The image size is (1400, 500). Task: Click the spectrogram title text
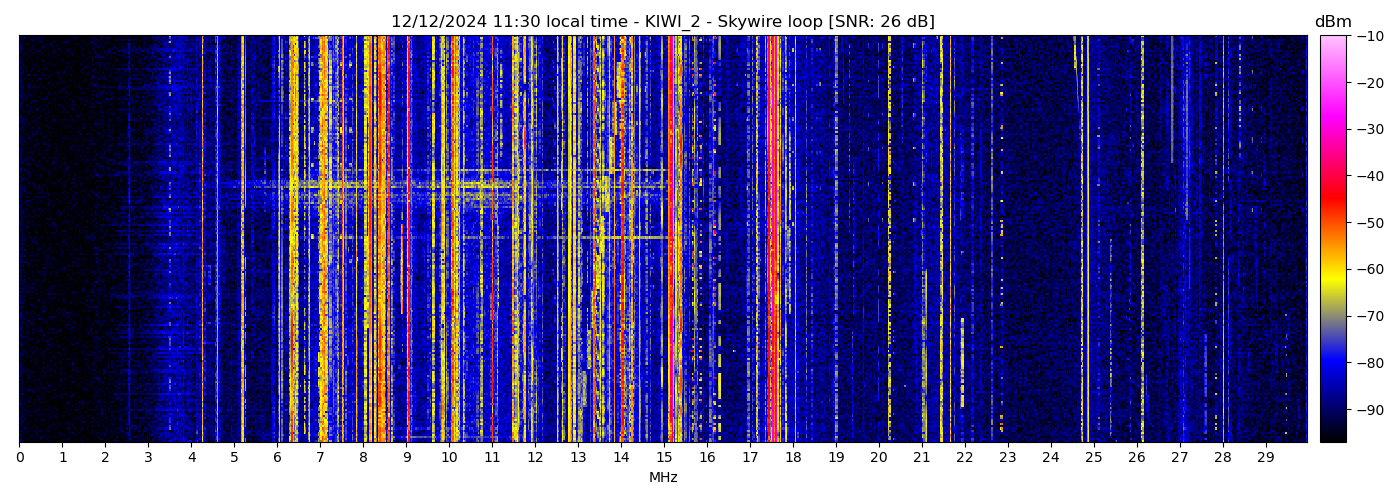click(x=662, y=22)
